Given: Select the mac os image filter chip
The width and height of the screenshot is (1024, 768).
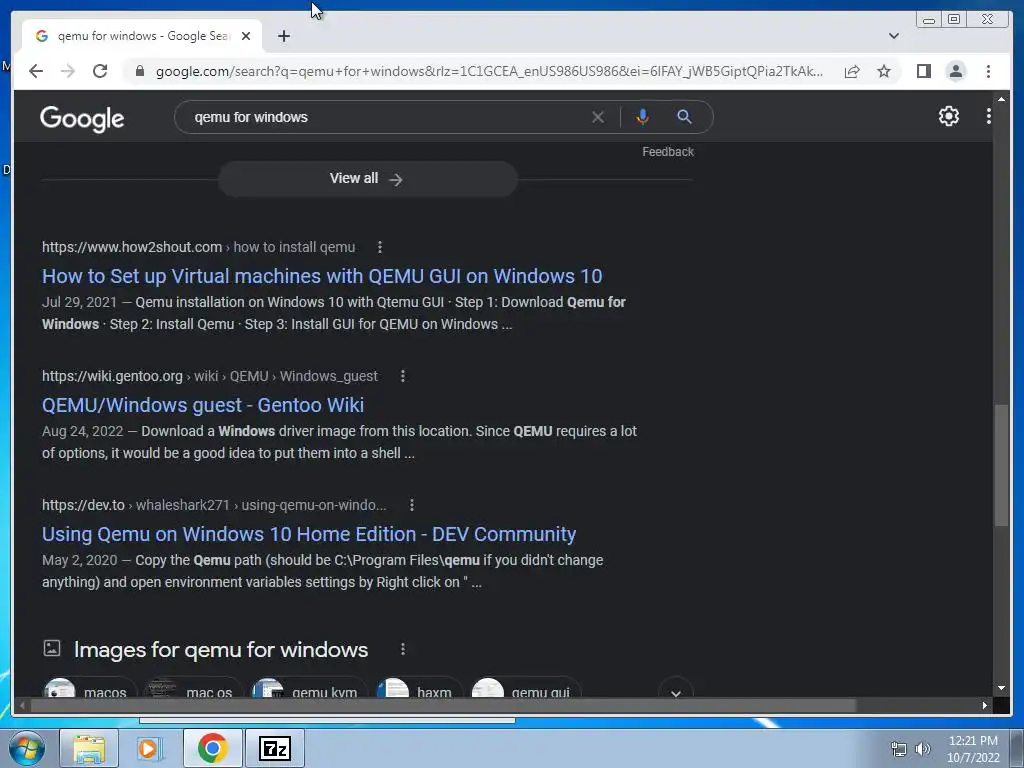Looking at the screenshot, I should pos(193,687).
